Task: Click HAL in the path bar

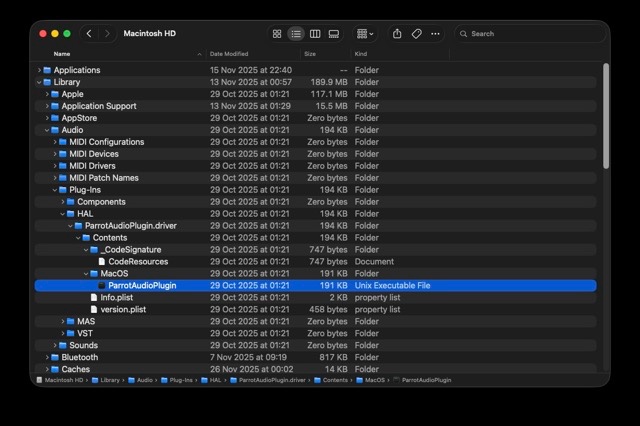Action: pyautogui.click(x=216, y=380)
